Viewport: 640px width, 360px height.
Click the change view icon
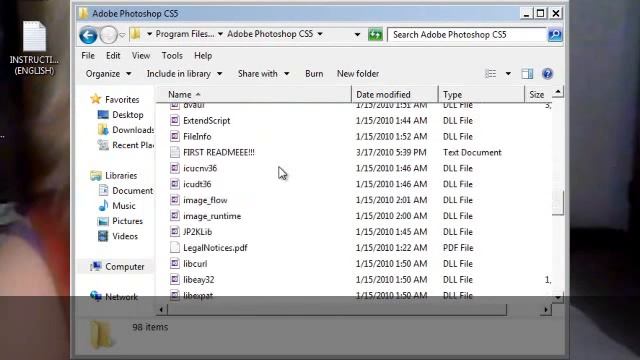(491, 74)
